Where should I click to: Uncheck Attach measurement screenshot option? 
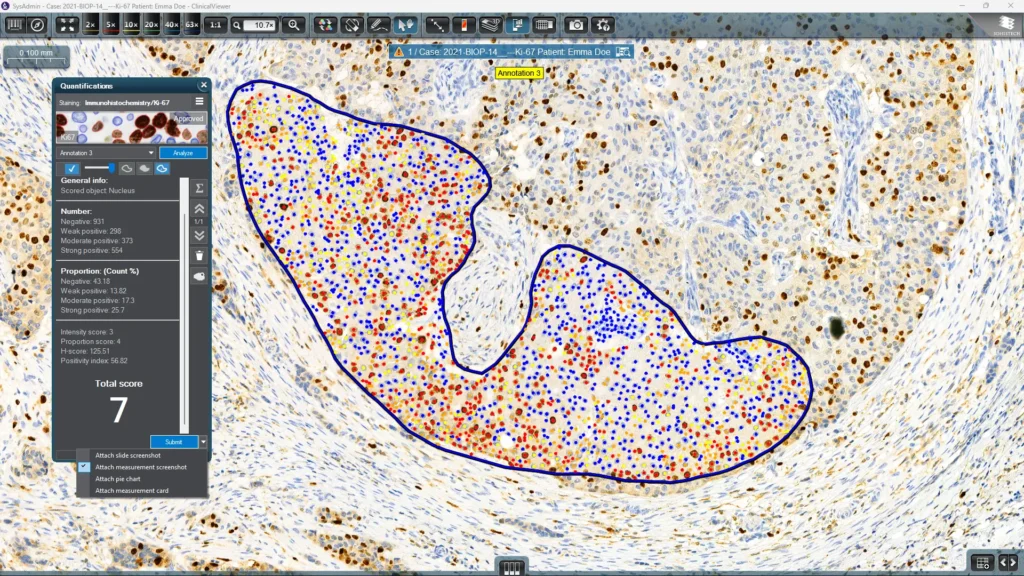click(x=141, y=467)
